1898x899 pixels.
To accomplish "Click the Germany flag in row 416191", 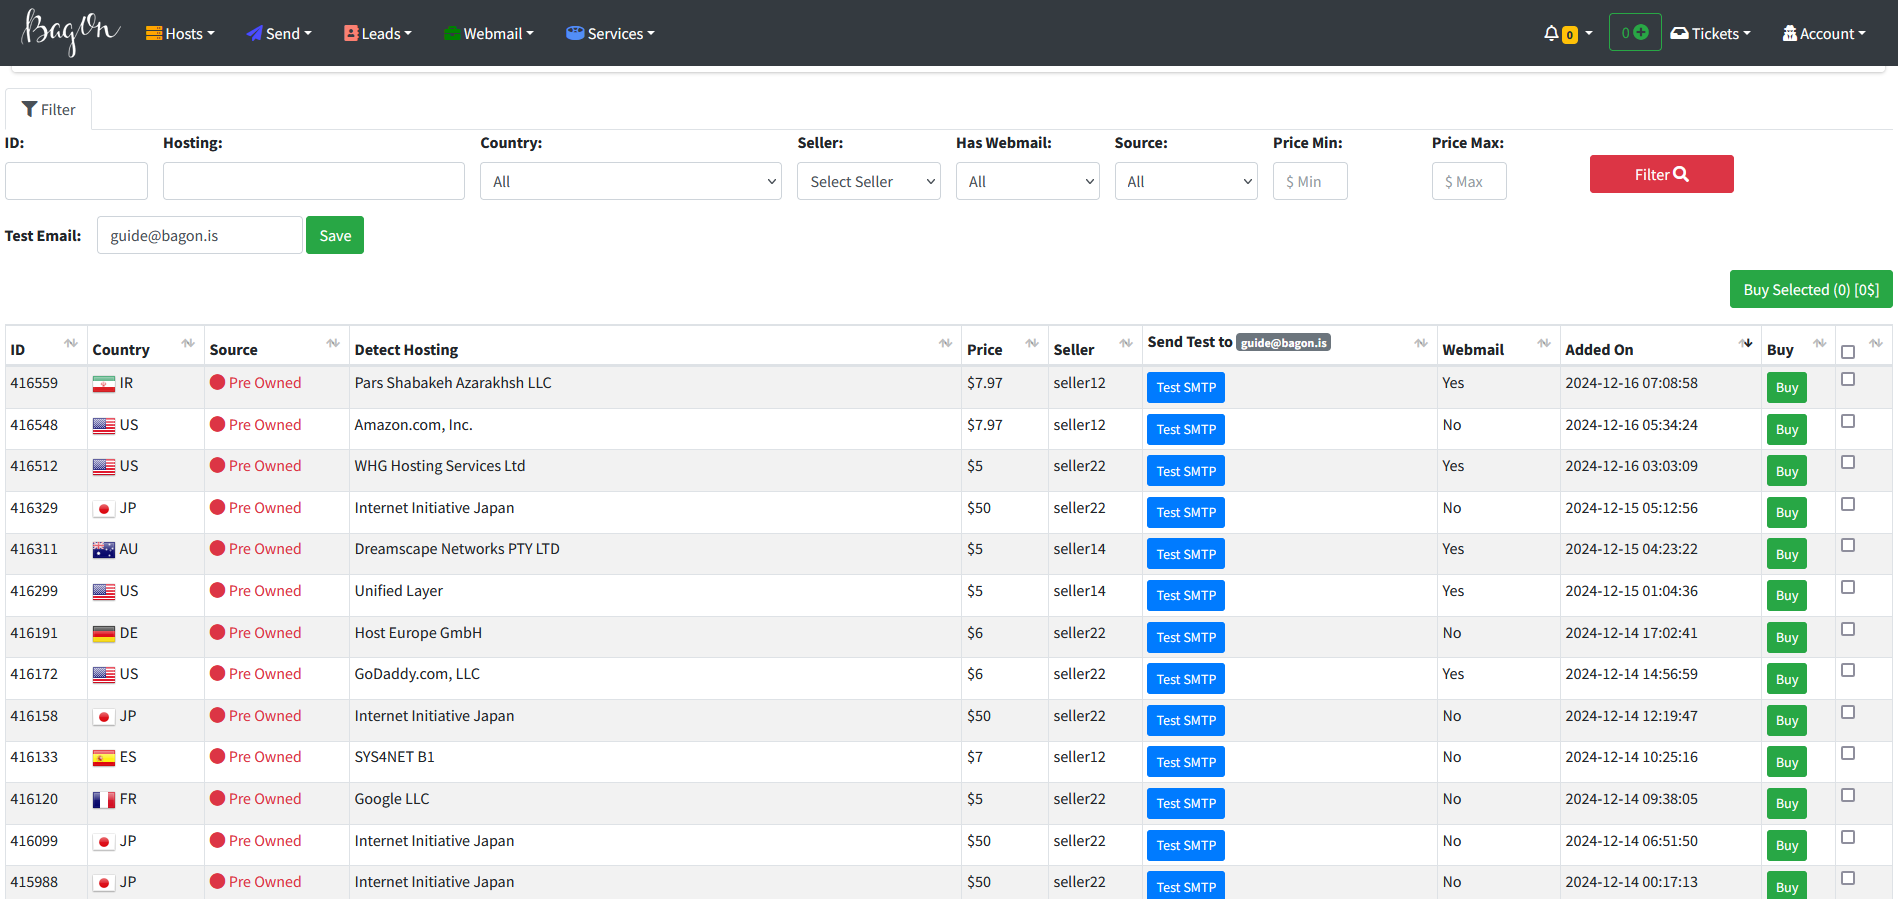I will click(104, 634).
